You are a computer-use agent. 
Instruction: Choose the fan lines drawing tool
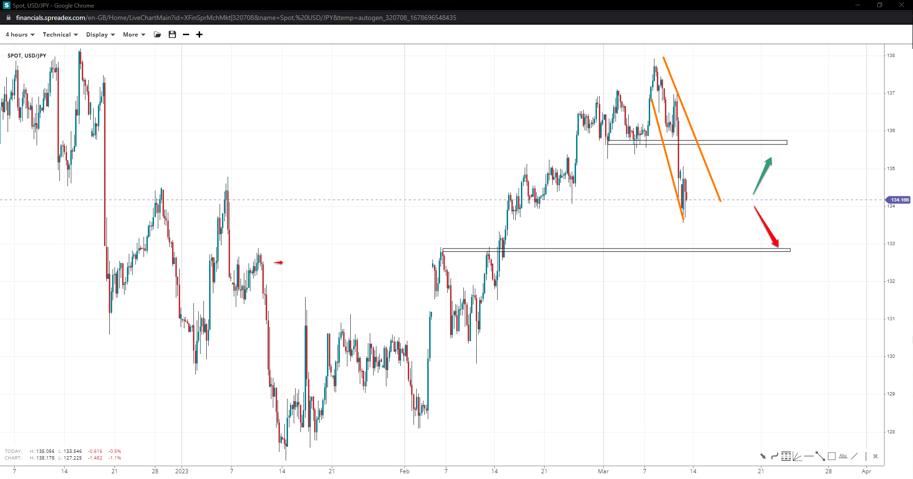pos(797,457)
